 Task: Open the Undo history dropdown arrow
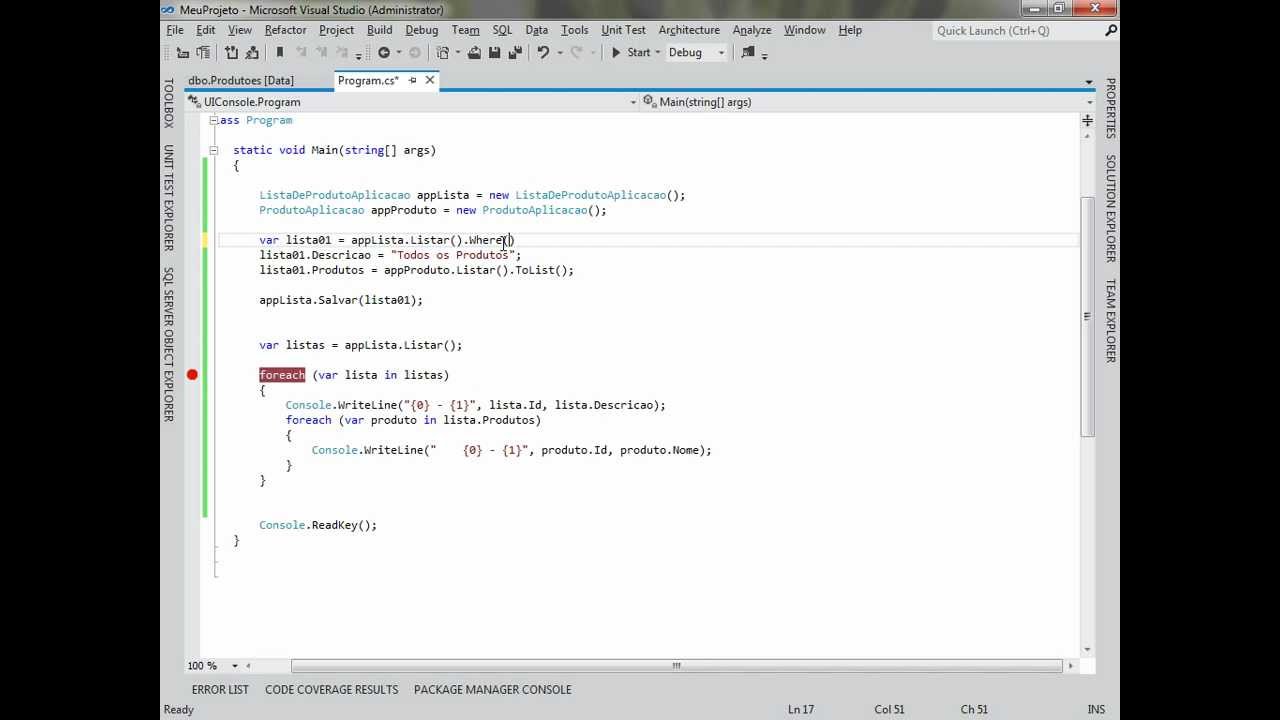click(x=559, y=52)
